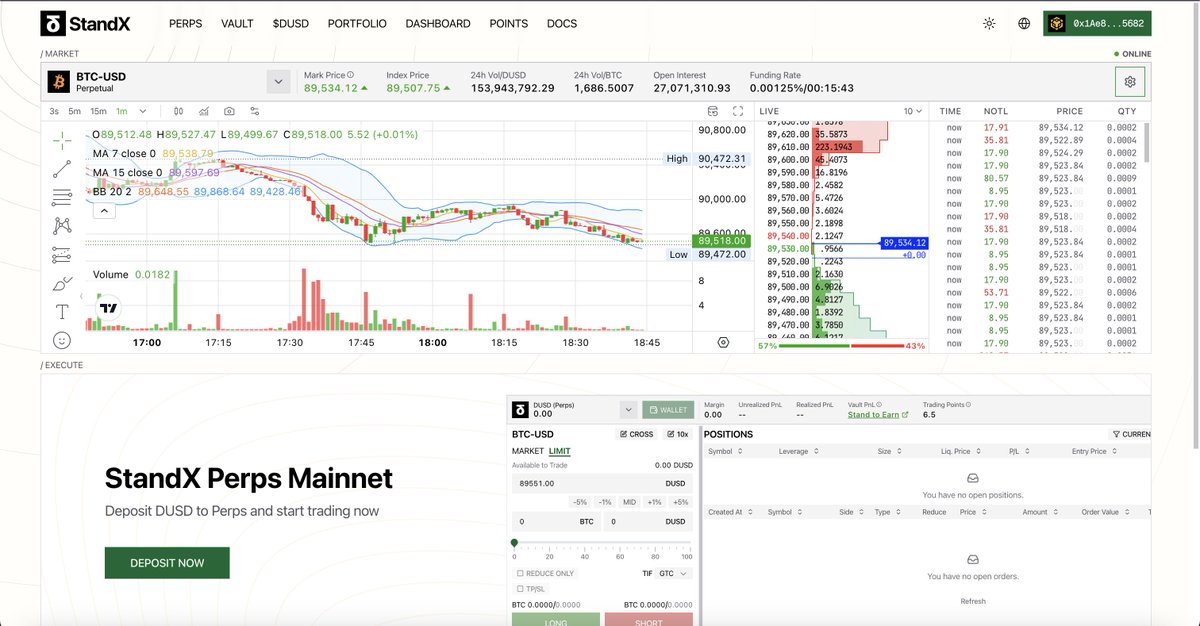Select the text annotation tool
This screenshot has width=1200, height=626.
coord(62,313)
